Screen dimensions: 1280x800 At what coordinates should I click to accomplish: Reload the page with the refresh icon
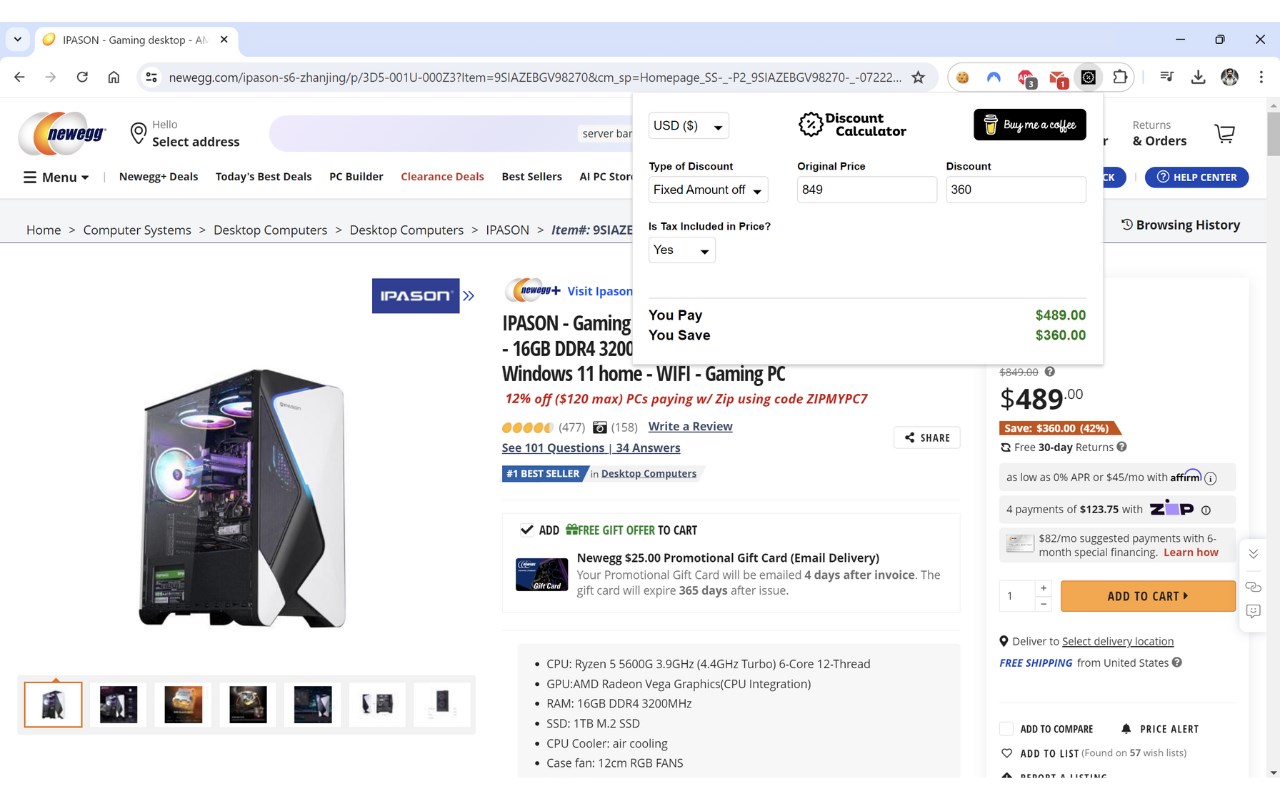(x=82, y=77)
